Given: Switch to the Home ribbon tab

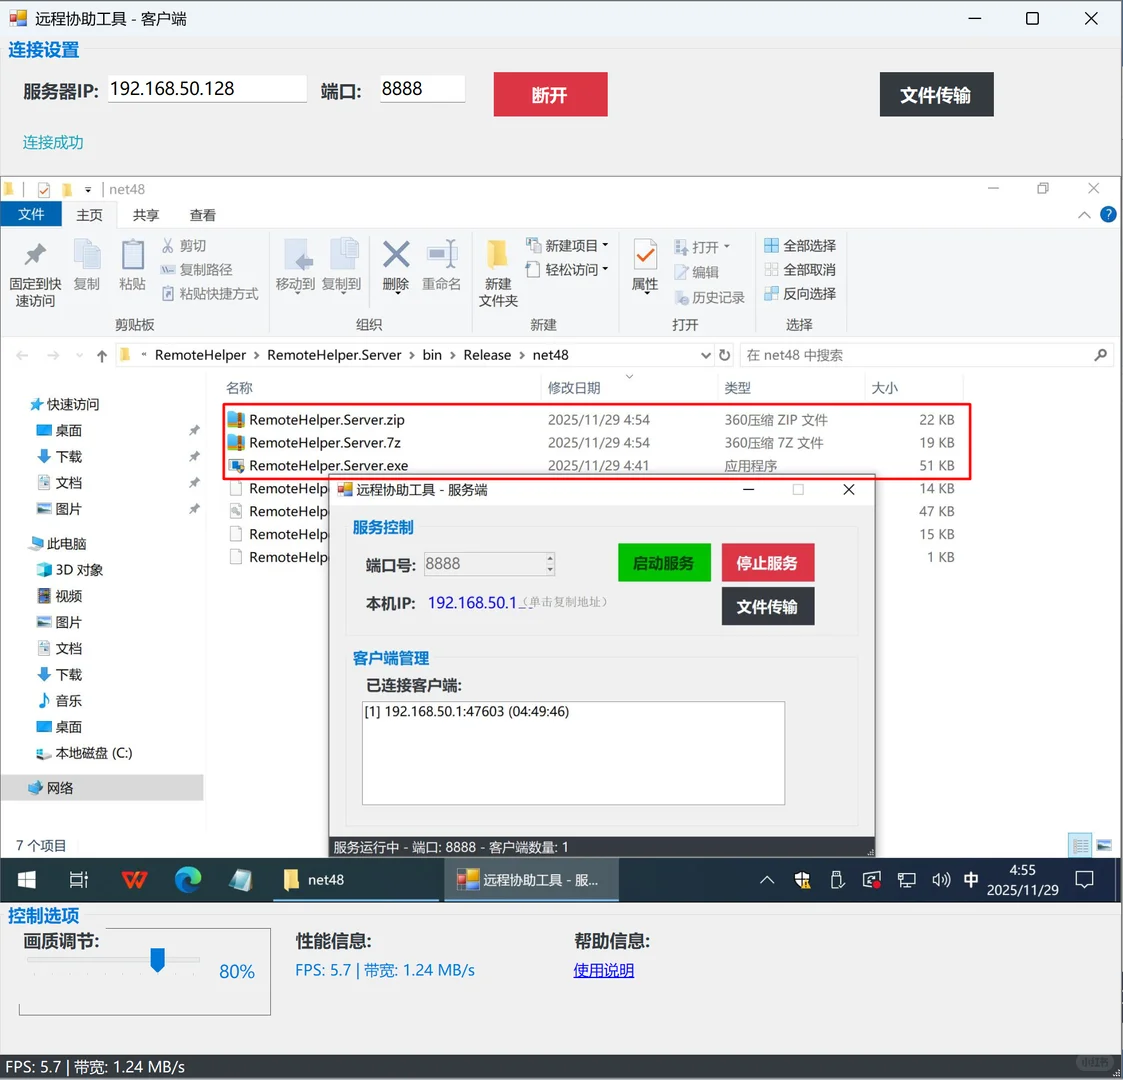Looking at the screenshot, I should point(90,215).
